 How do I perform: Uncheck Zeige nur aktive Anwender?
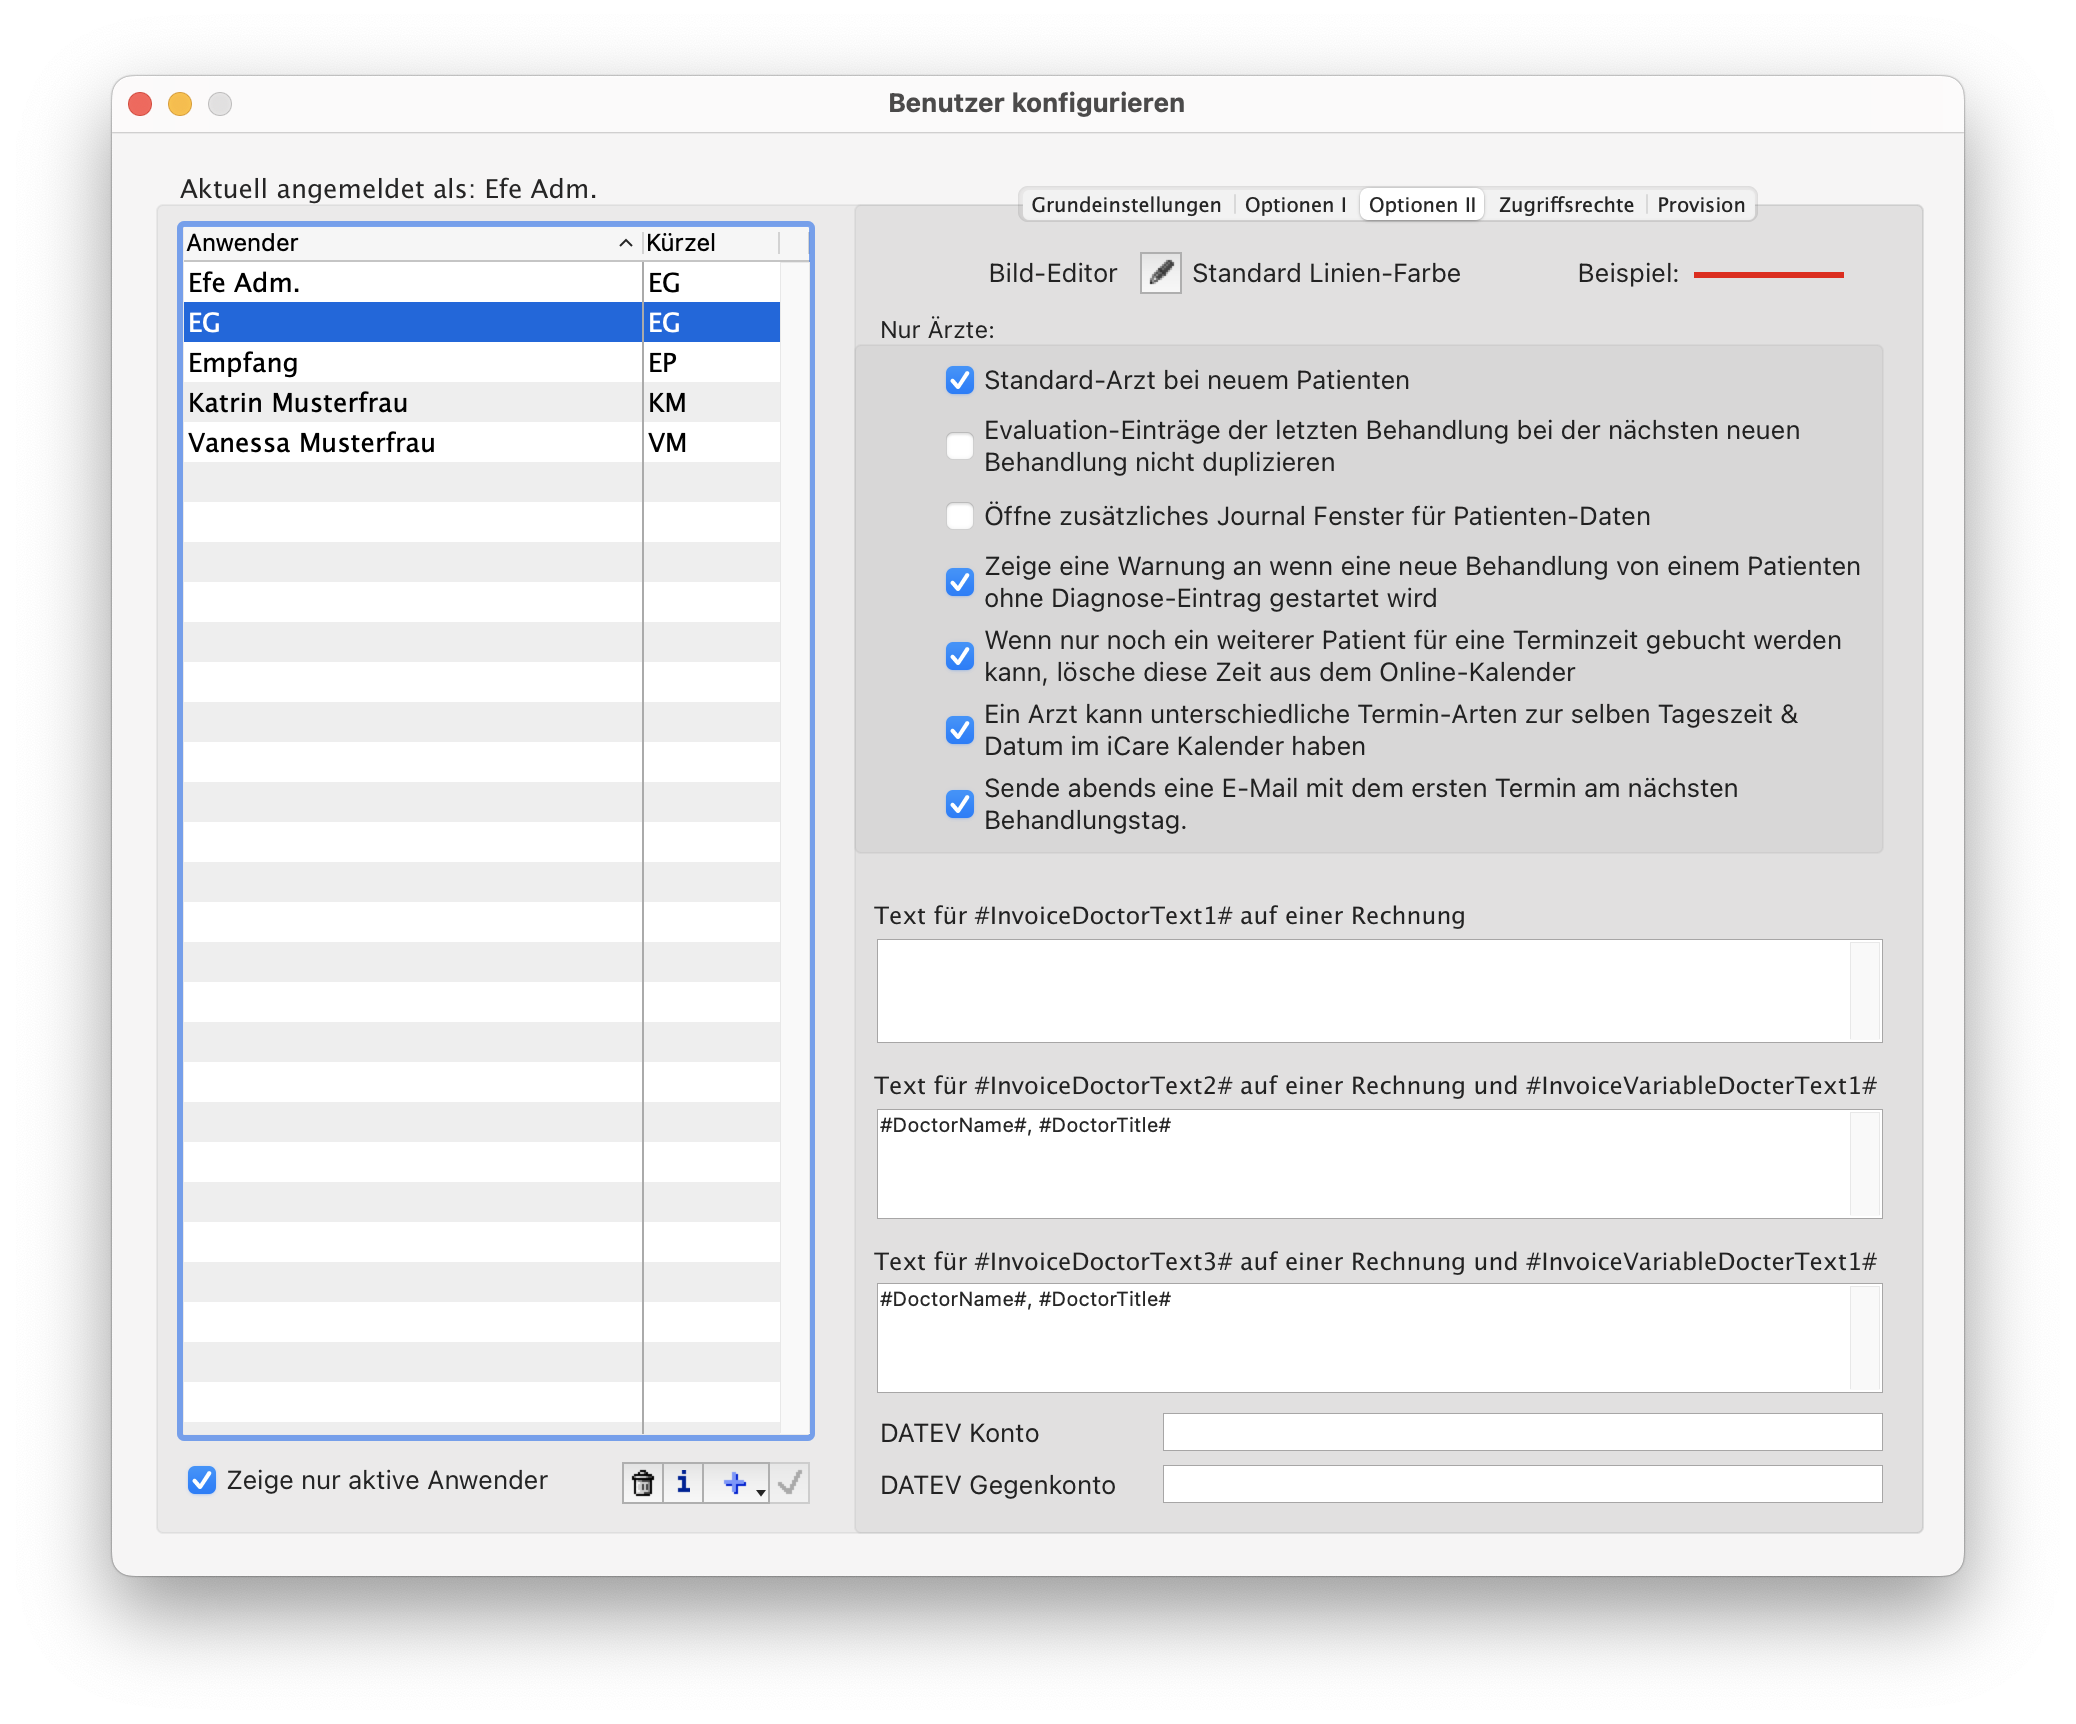pyautogui.click(x=202, y=1480)
